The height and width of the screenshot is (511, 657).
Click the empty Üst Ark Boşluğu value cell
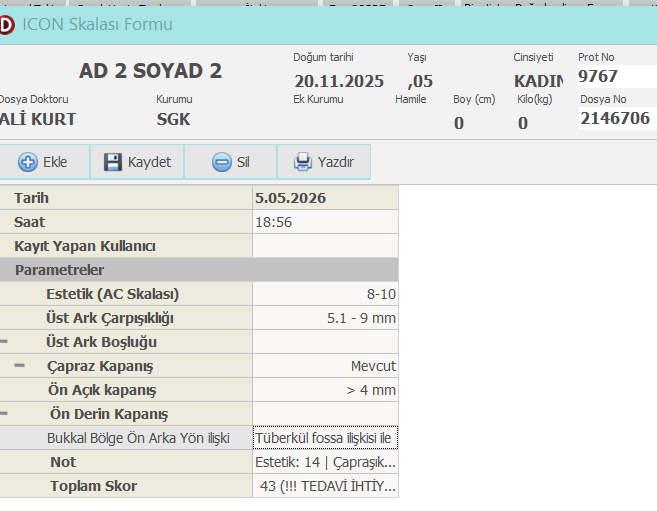pos(325,342)
